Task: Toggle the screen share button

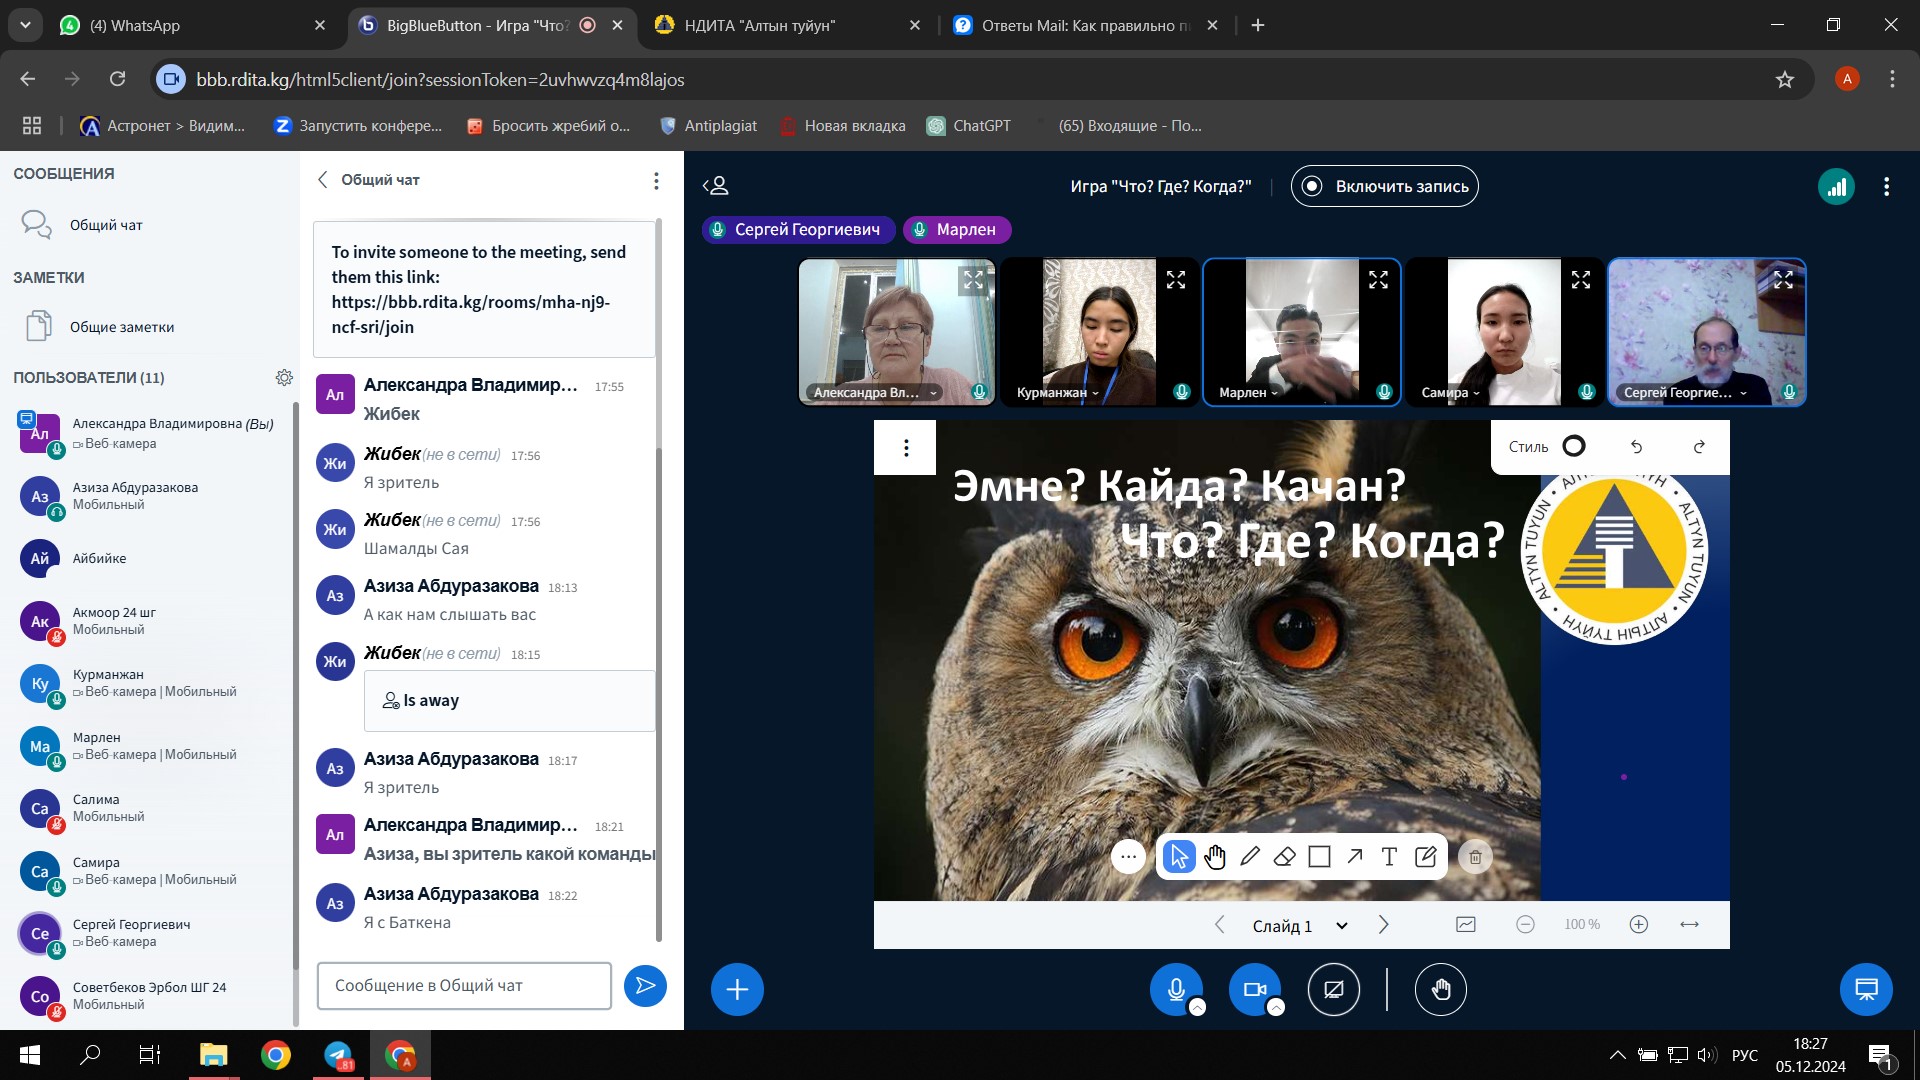Action: pyautogui.click(x=1333, y=990)
